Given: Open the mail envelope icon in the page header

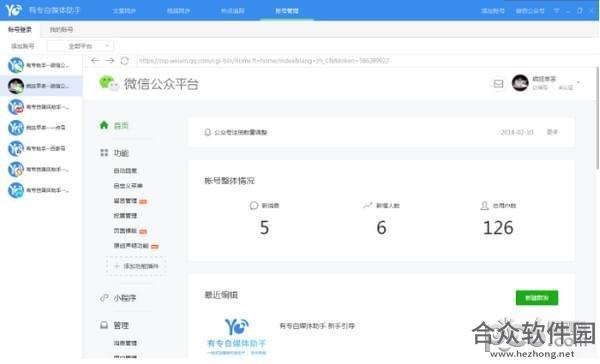Looking at the screenshot, I should (x=498, y=83).
